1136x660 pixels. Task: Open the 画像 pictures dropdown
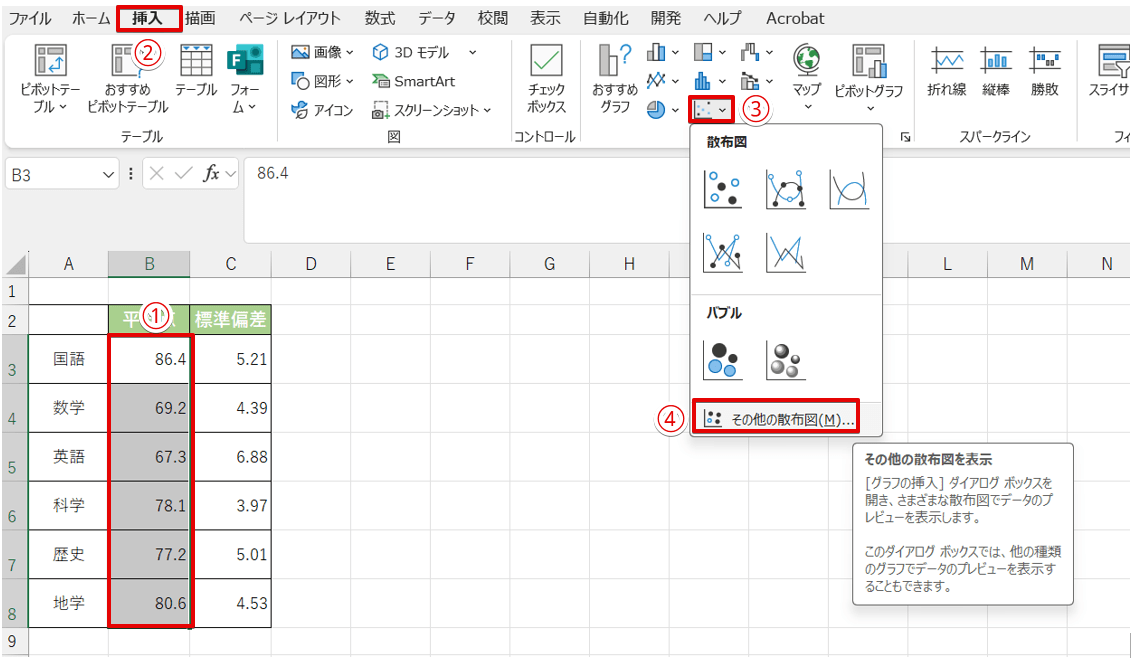[x=322, y=52]
